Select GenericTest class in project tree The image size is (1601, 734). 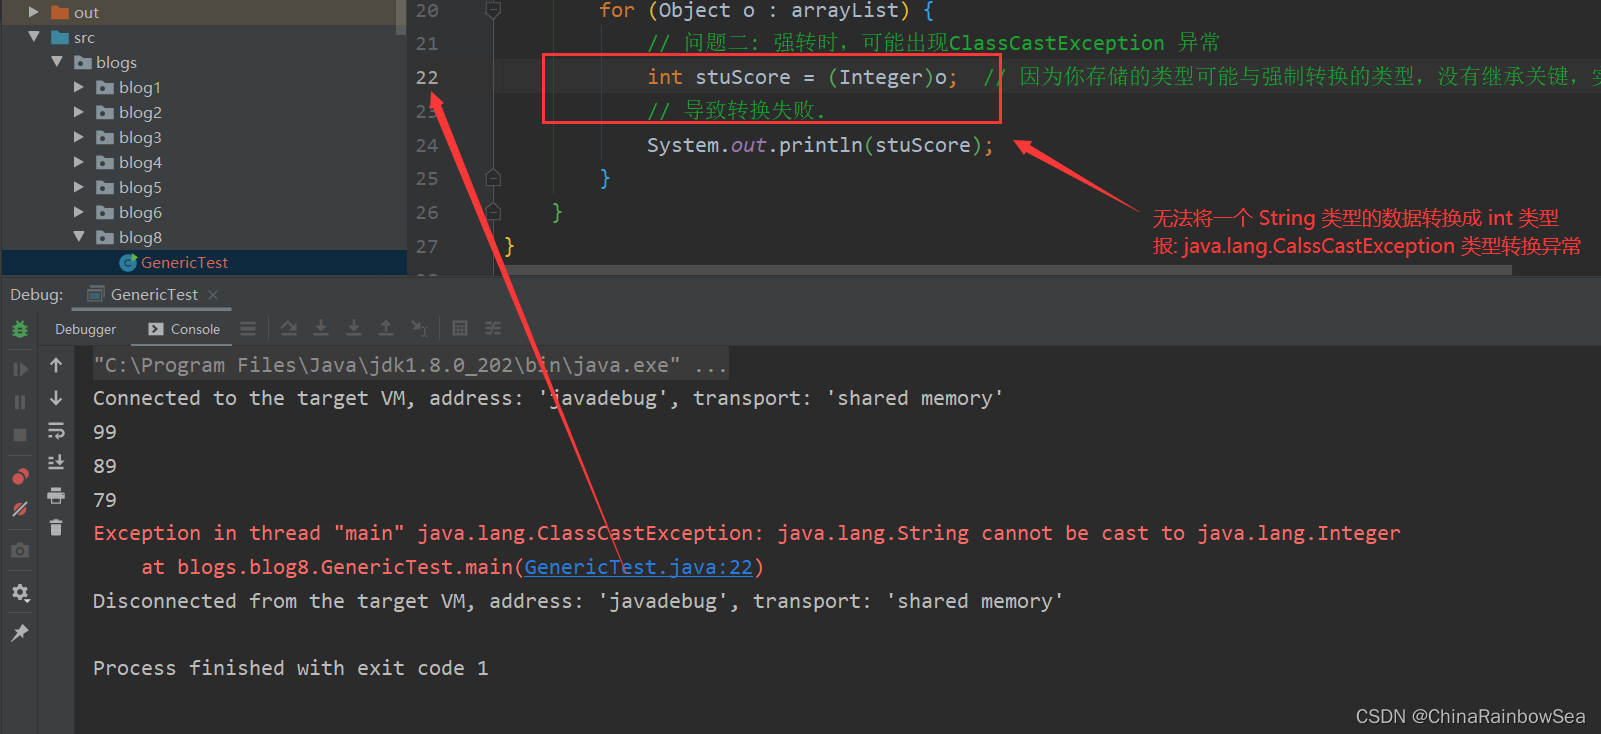tap(184, 262)
